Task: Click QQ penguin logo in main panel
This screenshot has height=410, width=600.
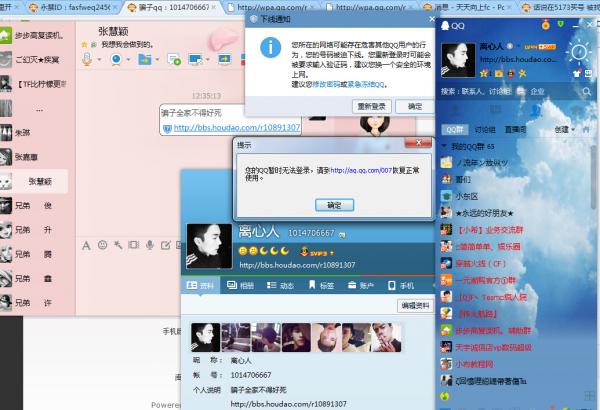Action: point(445,26)
